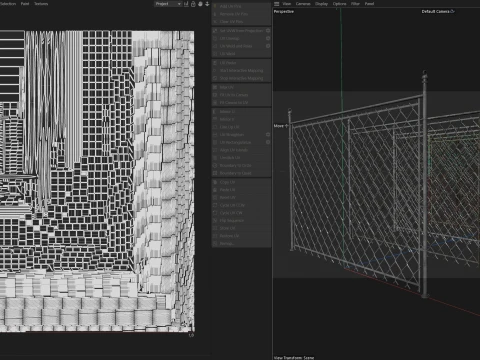The width and height of the screenshot is (480, 360).
Task: Select UV Weld and Relax
Action: tap(238, 46)
